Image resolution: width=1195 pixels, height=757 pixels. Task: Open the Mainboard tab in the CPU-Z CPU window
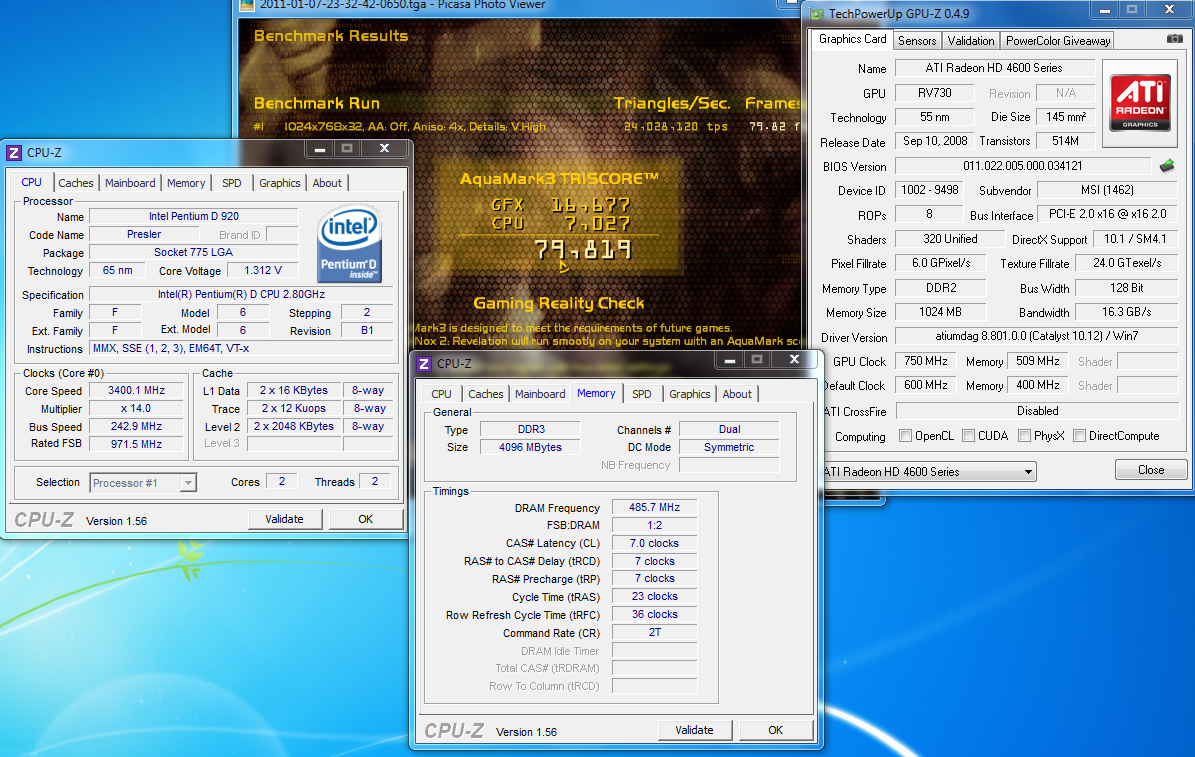pyautogui.click(x=130, y=183)
